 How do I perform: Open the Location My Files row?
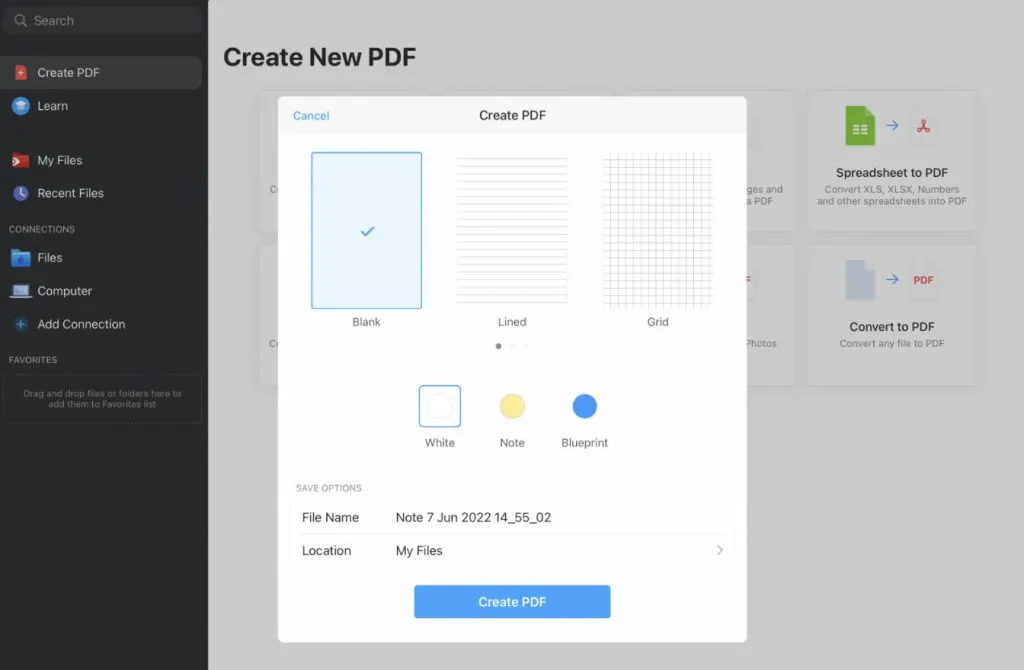[512, 550]
